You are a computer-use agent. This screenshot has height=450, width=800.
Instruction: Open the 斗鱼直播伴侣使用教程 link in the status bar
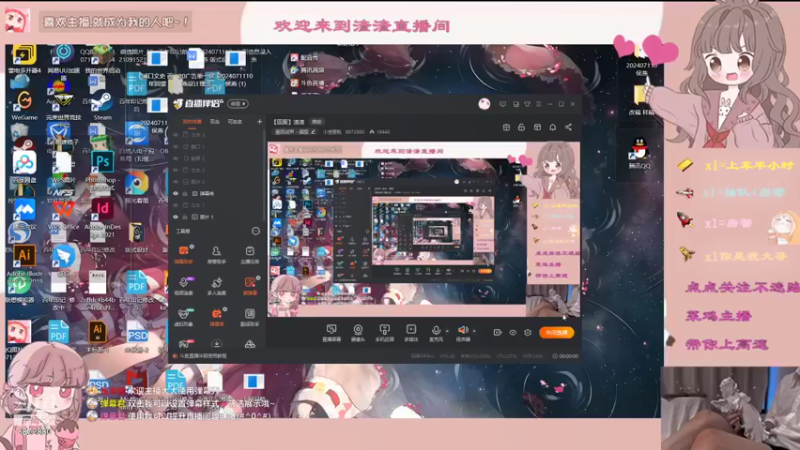(201, 356)
